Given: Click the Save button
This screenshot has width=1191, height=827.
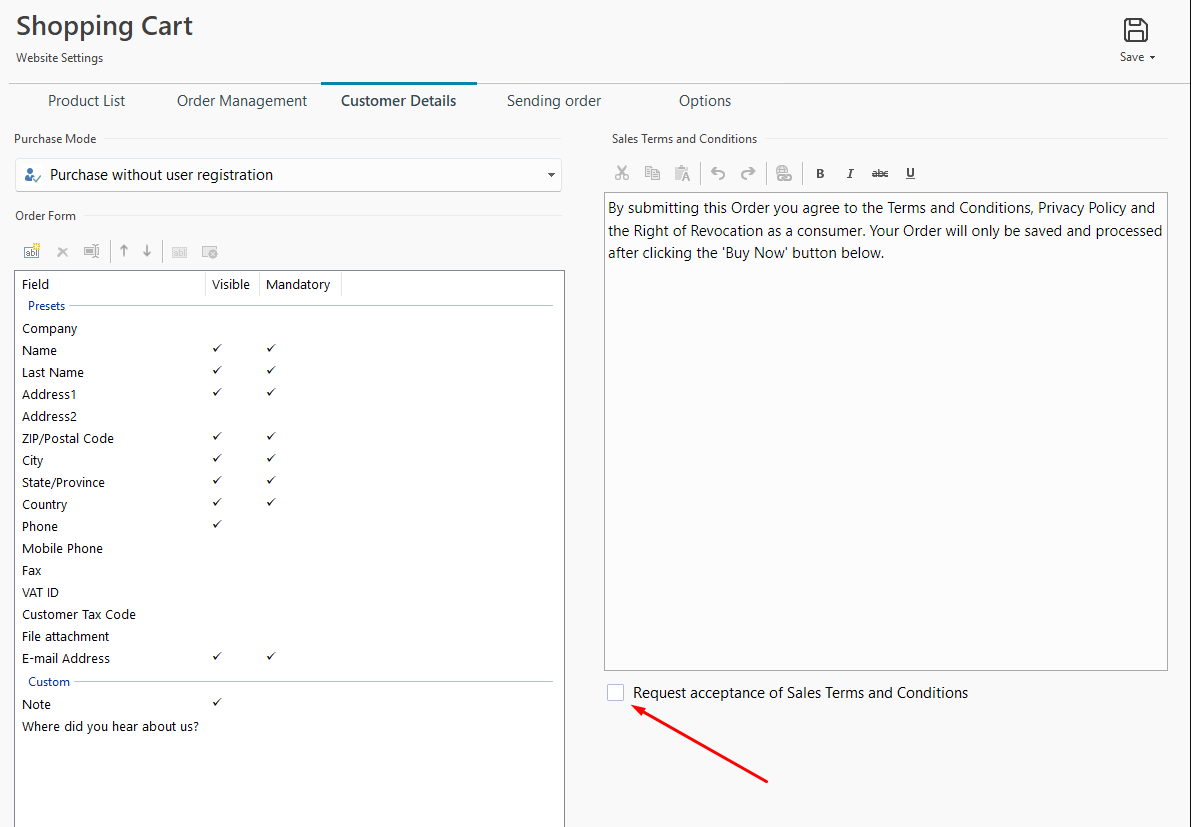Looking at the screenshot, I should point(1135,31).
